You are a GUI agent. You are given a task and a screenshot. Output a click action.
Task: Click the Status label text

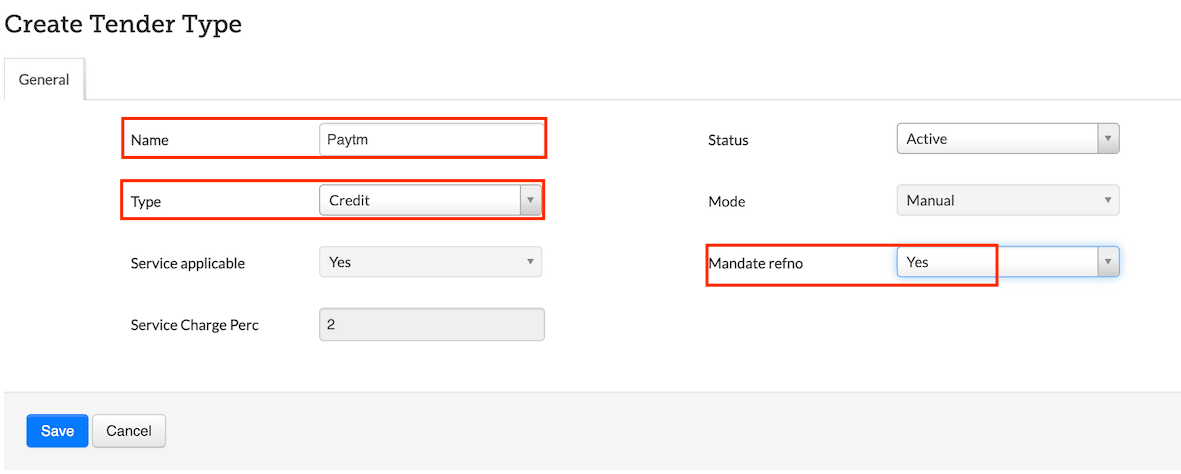728,140
